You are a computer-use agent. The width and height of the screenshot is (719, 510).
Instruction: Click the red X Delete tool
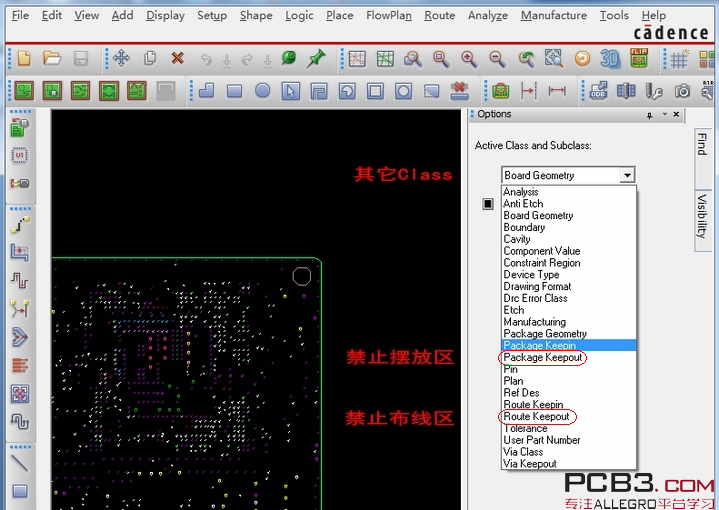coord(177,59)
